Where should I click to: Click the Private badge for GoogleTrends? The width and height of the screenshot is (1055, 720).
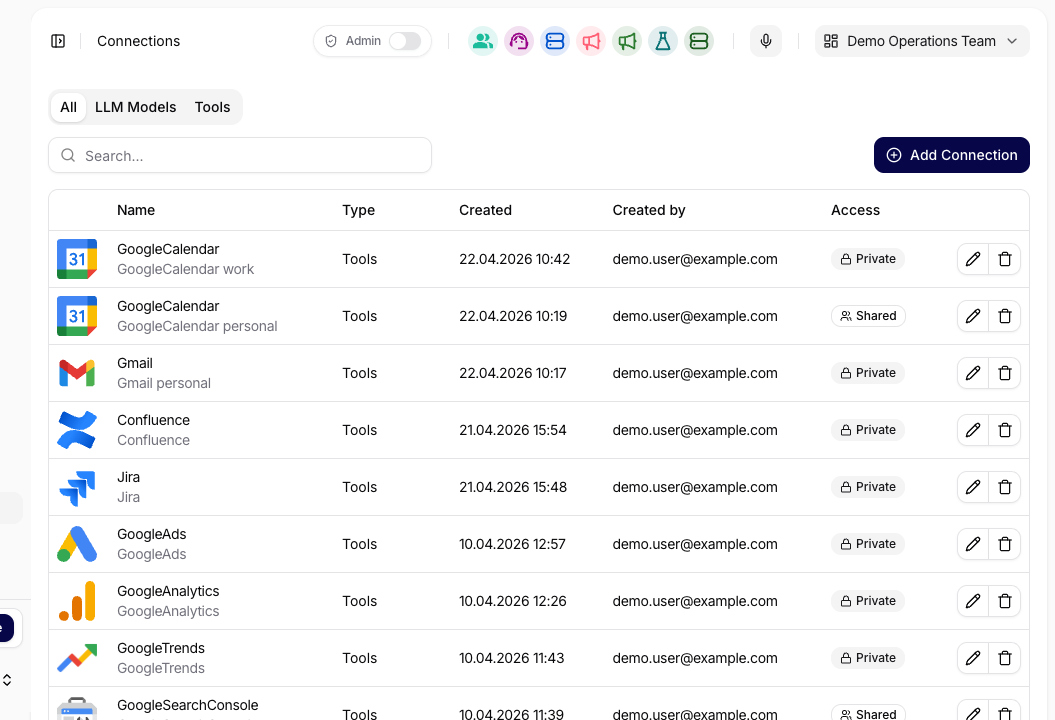point(868,658)
